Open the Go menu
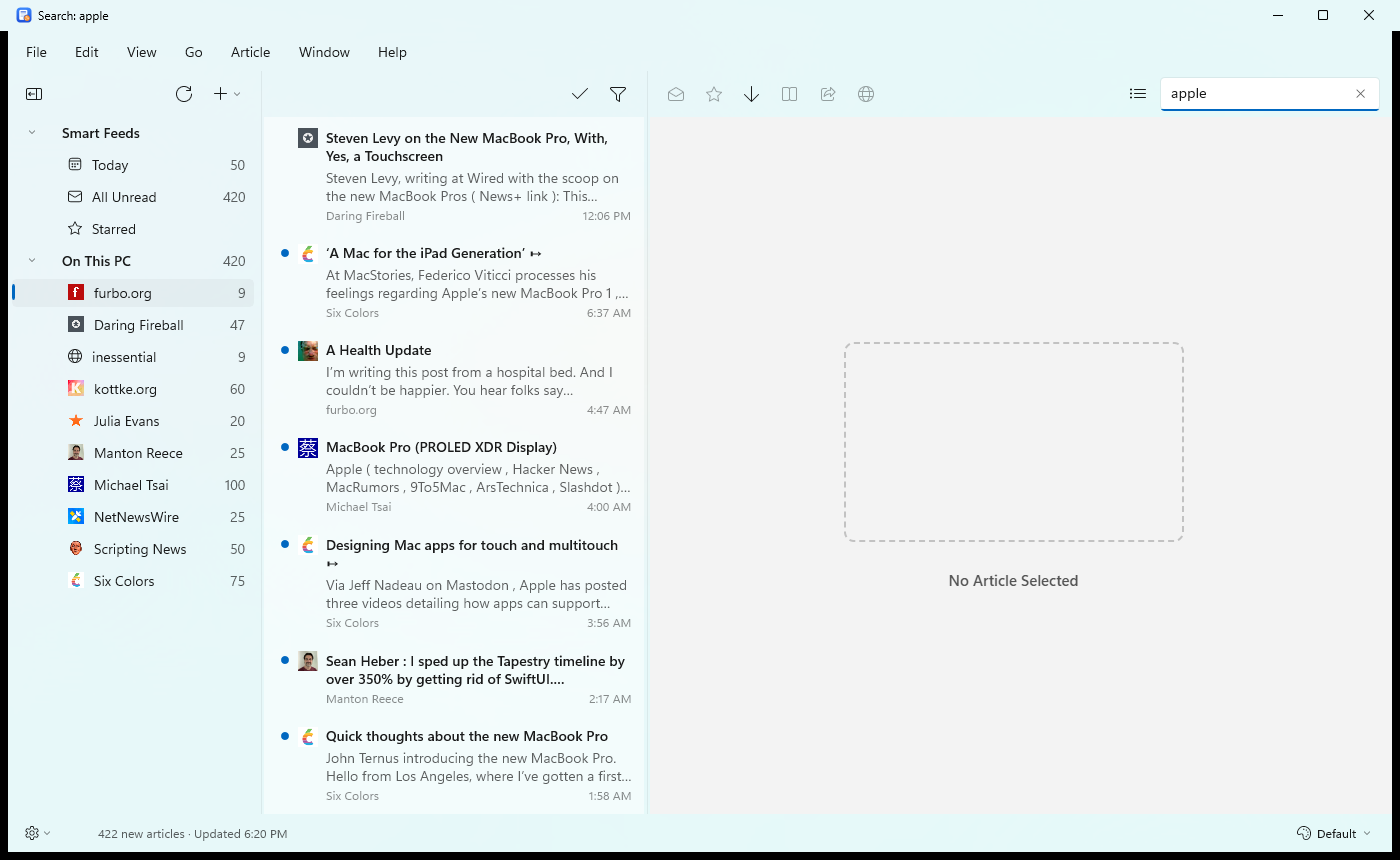The image size is (1400, 860). [194, 52]
